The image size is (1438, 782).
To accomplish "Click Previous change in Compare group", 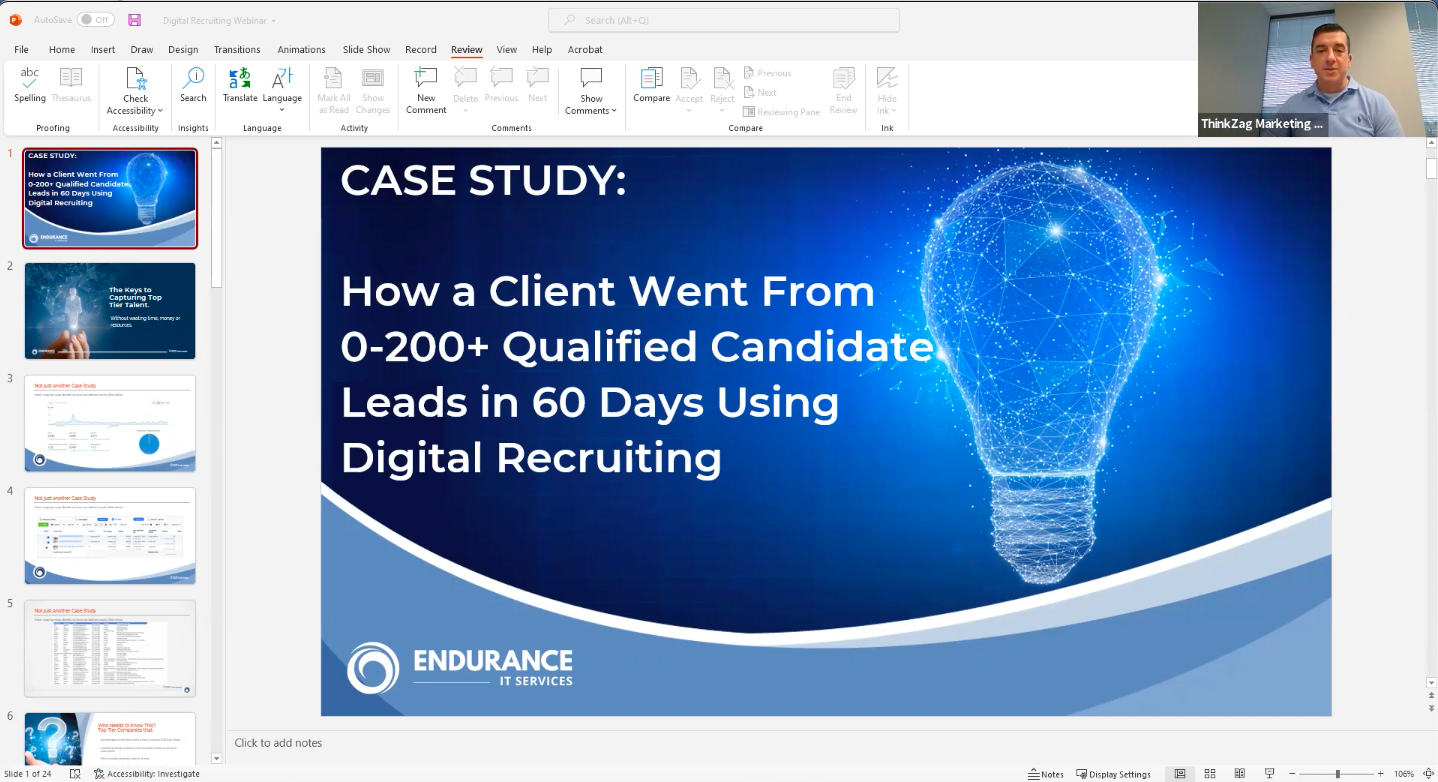I will pos(767,73).
